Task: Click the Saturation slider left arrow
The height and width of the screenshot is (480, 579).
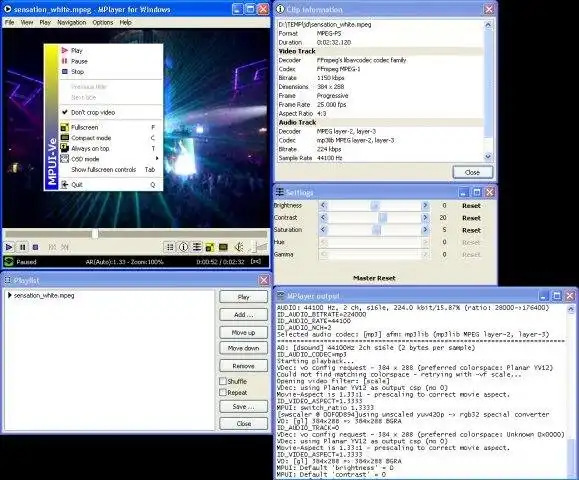Action: 323,230
